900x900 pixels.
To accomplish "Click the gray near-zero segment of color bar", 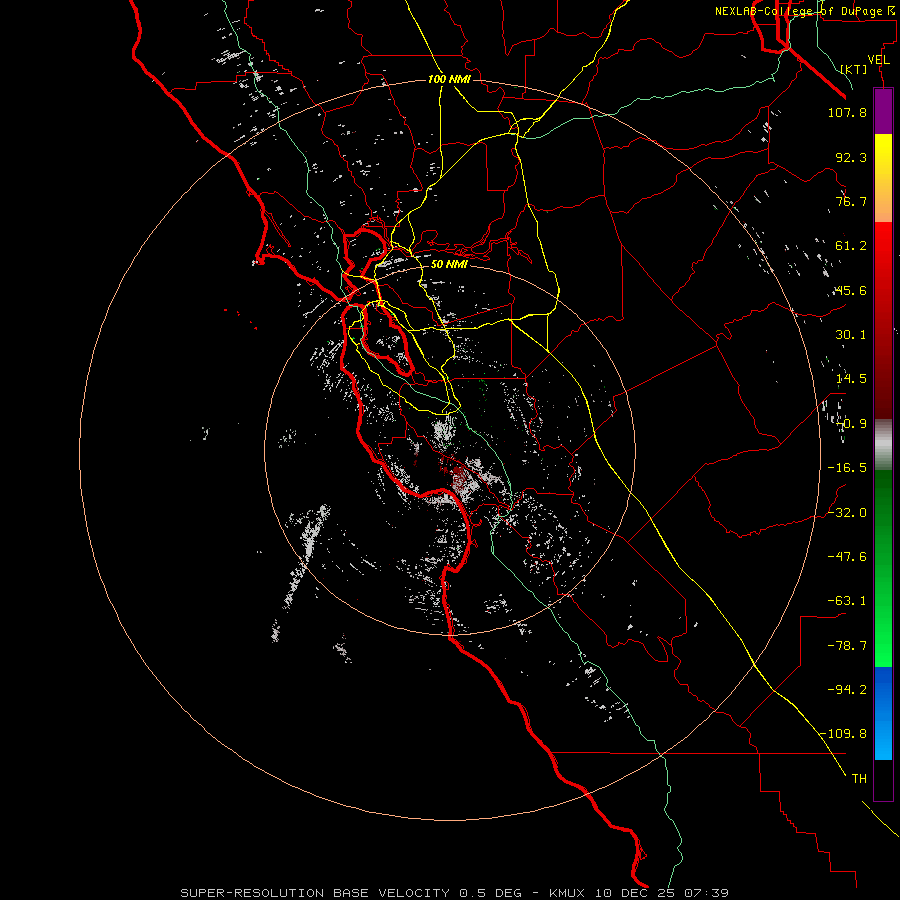I will coord(883,445).
